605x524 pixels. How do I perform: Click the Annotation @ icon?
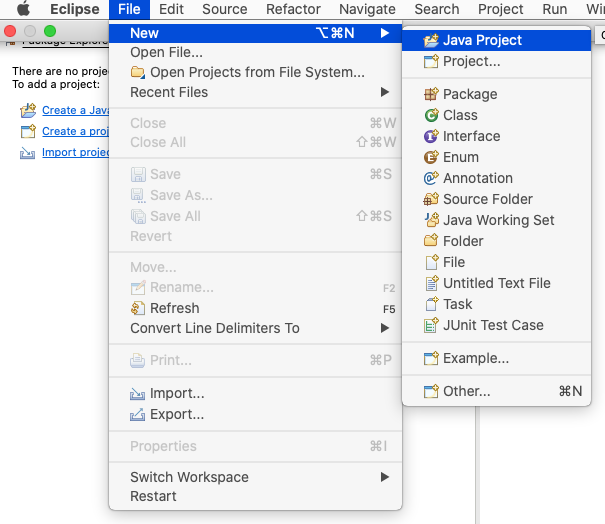431,178
